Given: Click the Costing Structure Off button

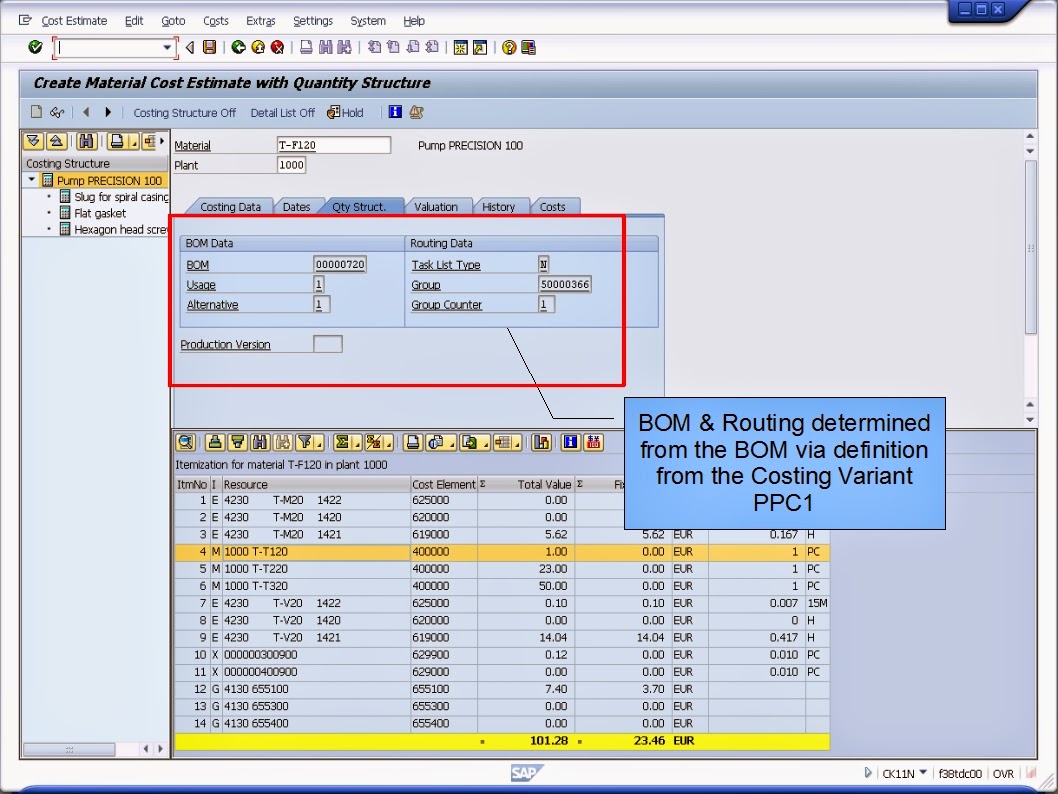Looking at the screenshot, I should coord(184,113).
